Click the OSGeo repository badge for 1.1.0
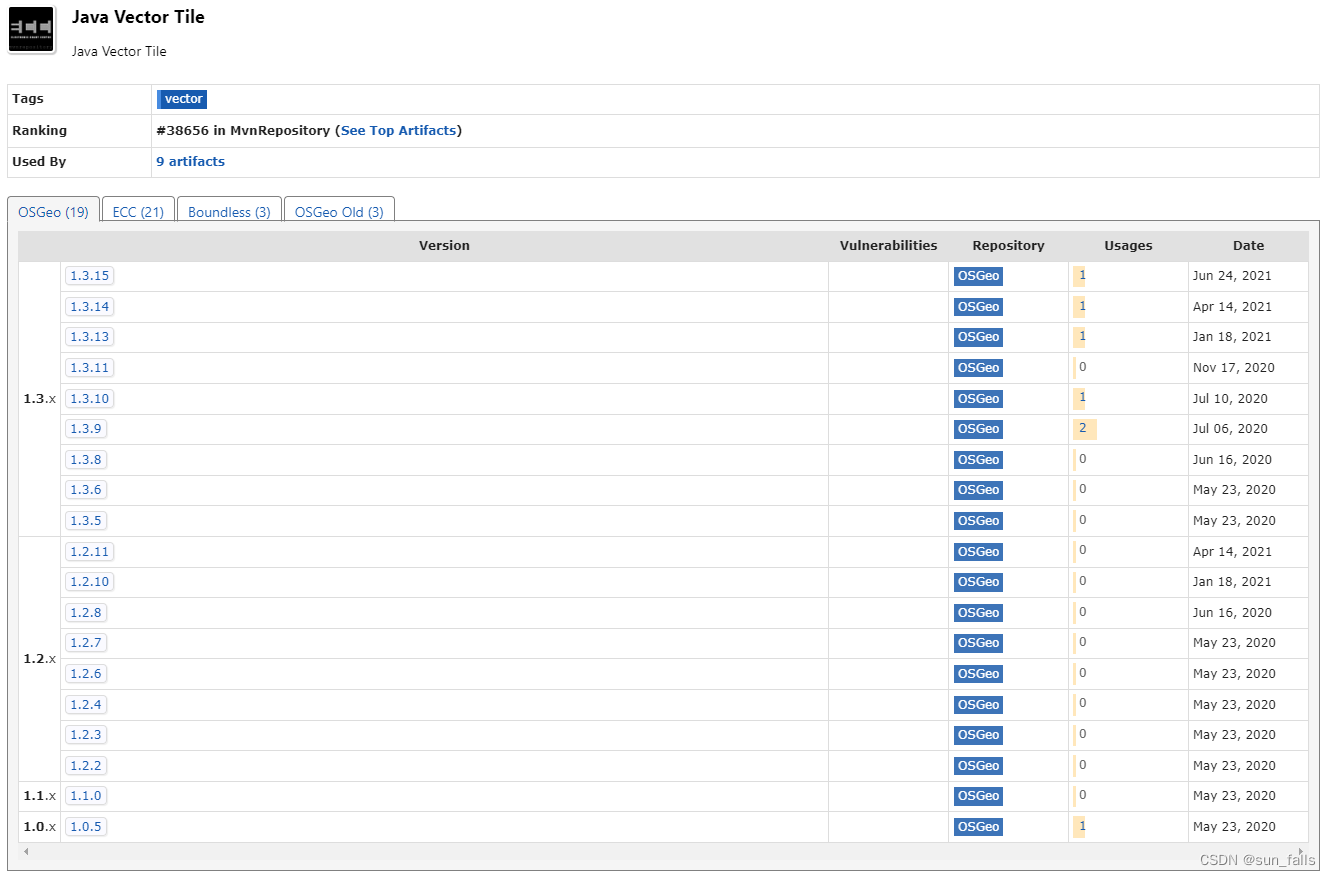The image size is (1331, 876). (978, 795)
